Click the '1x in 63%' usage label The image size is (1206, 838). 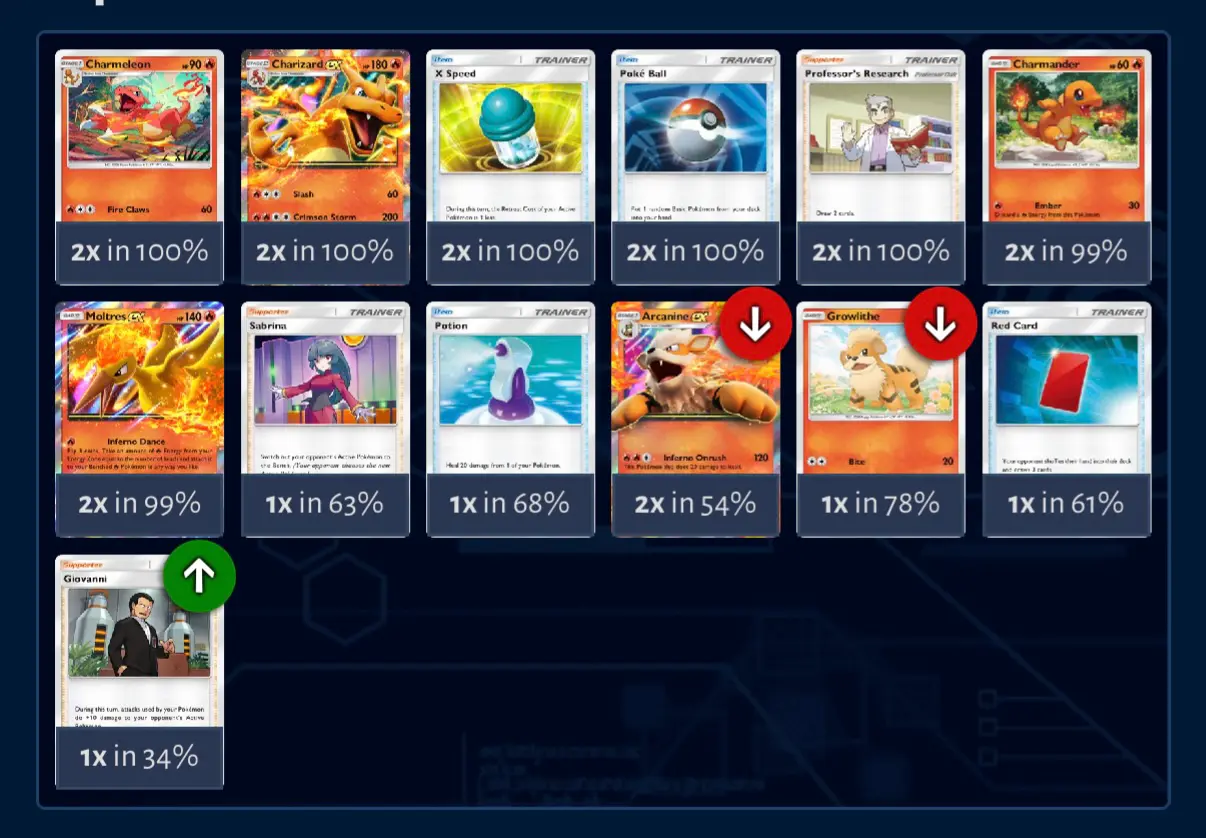click(x=325, y=504)
